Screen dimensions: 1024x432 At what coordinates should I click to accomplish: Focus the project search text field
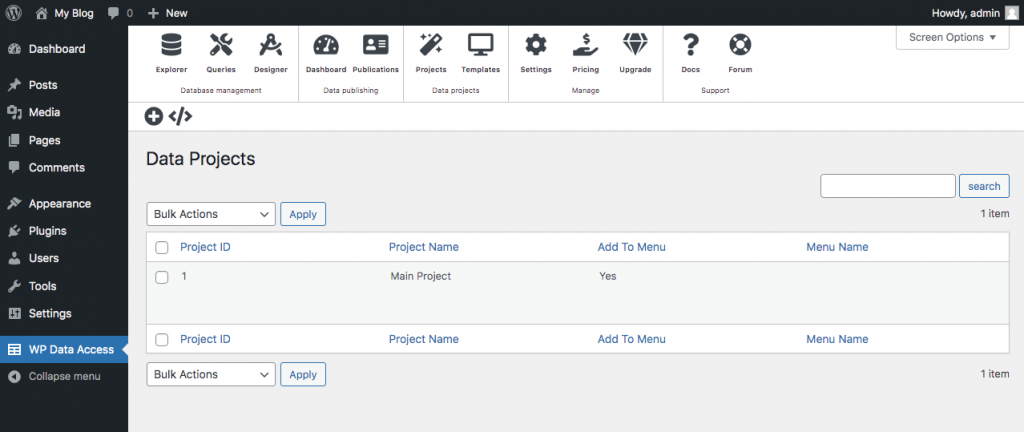click(888, 186)
